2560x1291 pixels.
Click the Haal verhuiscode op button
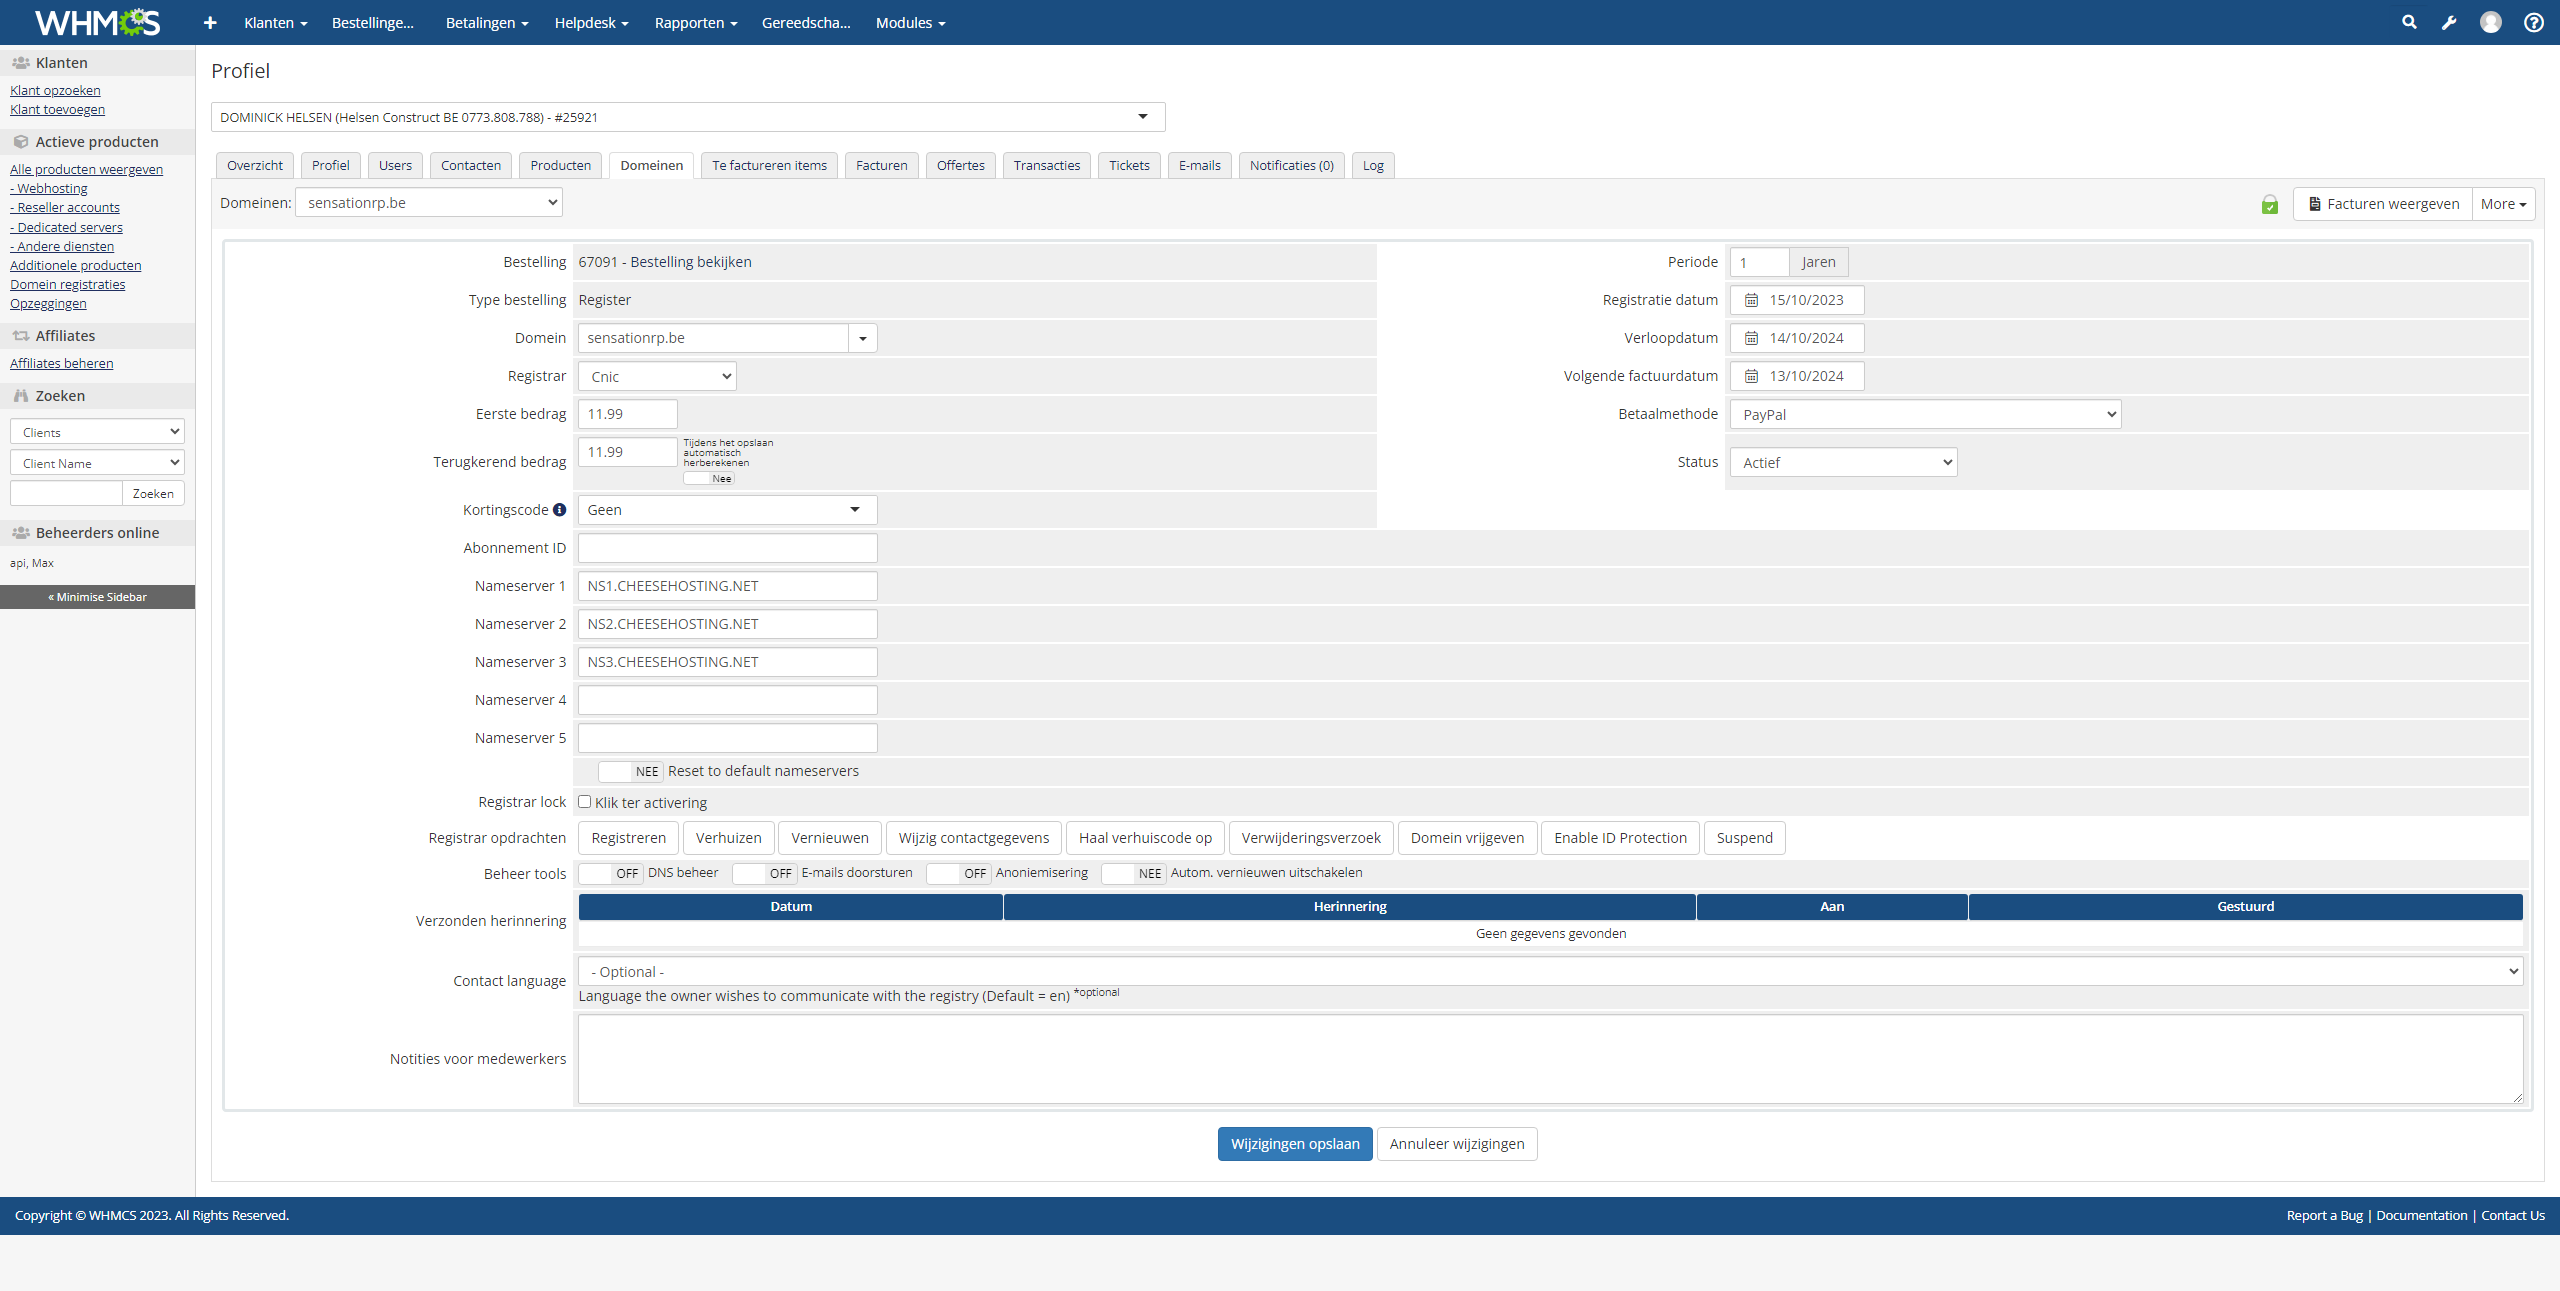click(1145, 838)
